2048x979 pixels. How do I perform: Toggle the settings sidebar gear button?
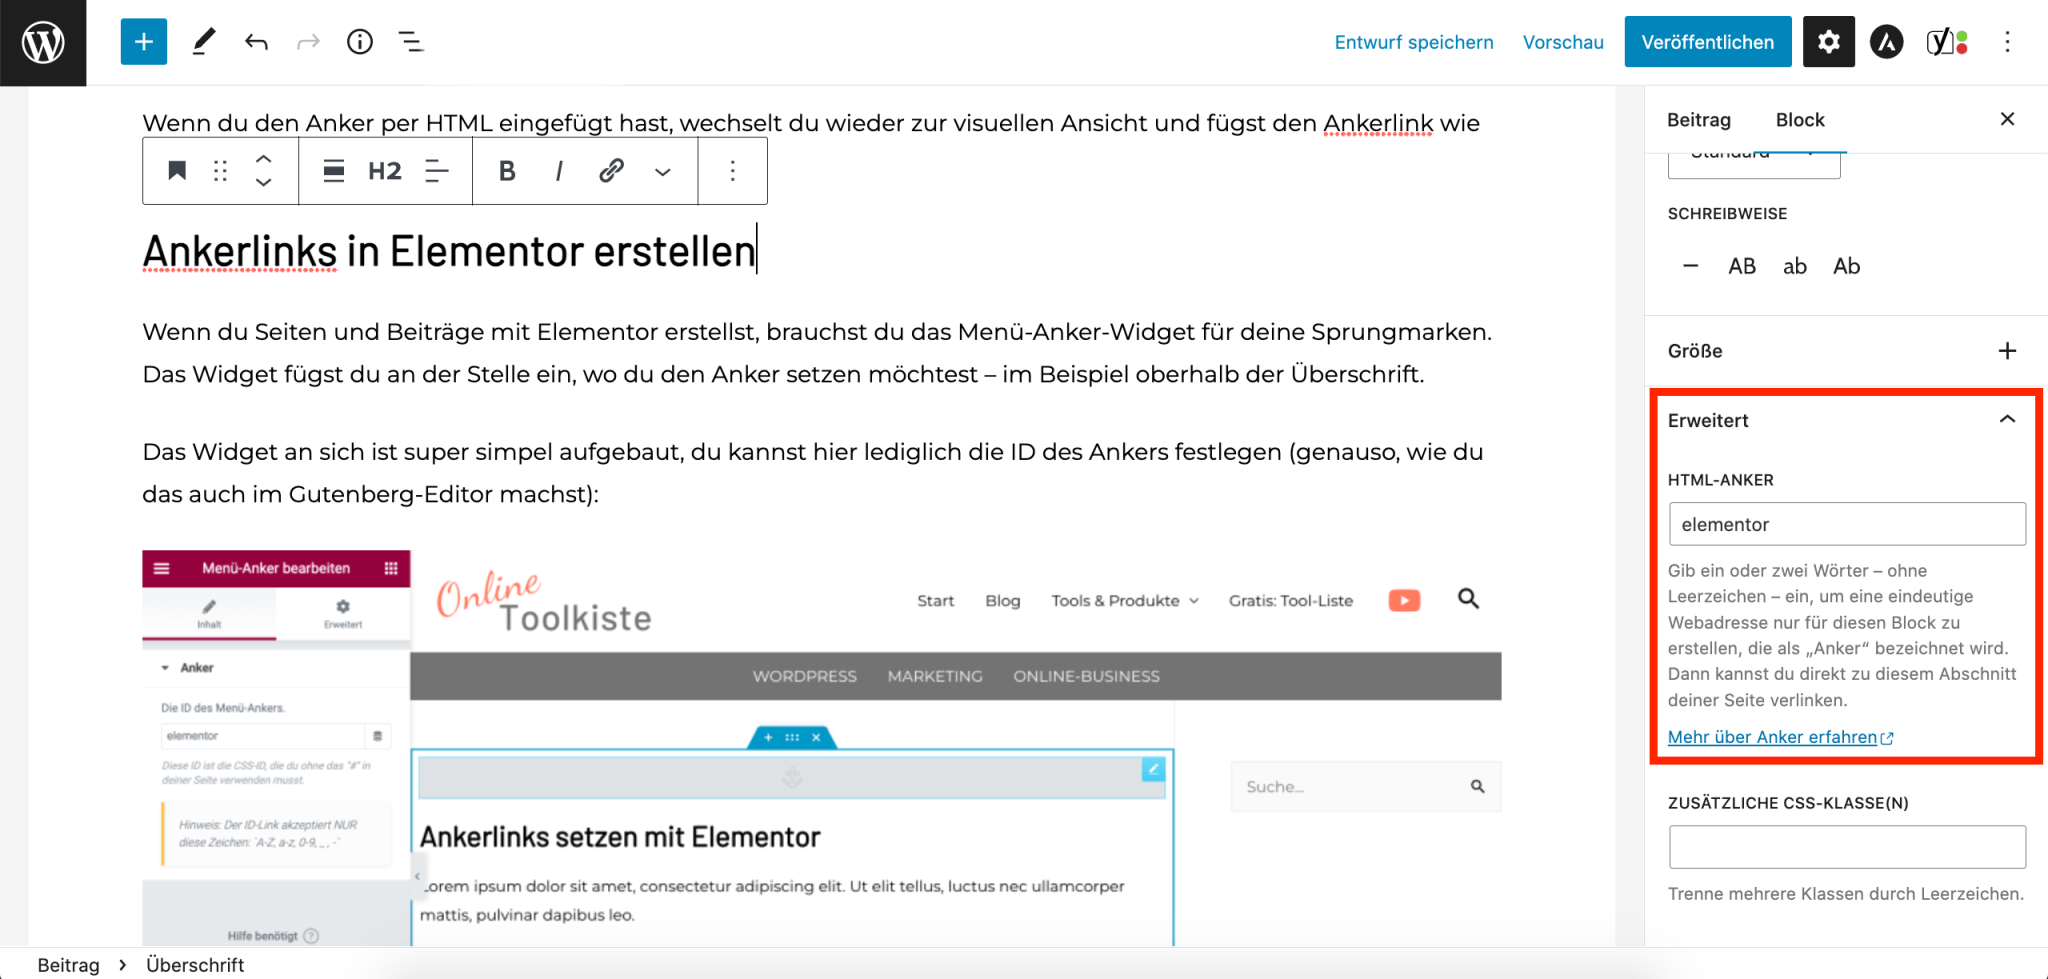tap(1828, 42)
